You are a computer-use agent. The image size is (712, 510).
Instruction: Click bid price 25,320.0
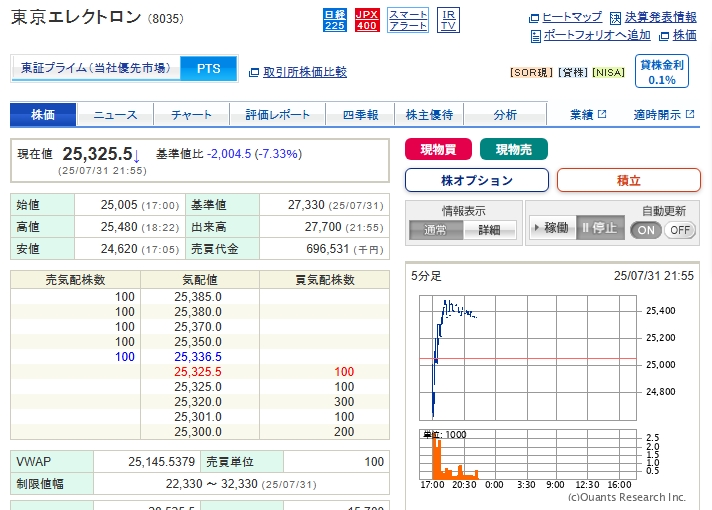[198, 402]
